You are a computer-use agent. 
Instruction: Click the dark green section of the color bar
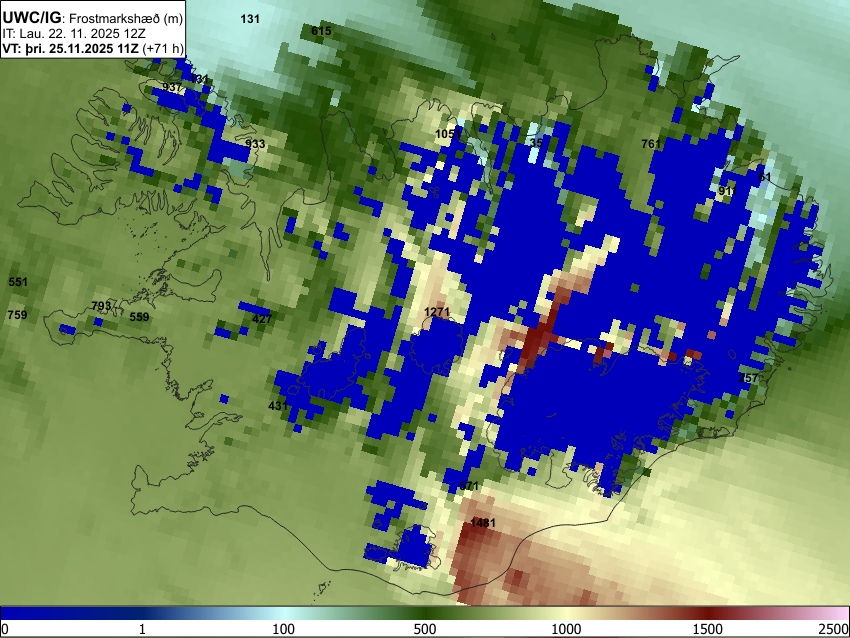[x=424, y=613]
